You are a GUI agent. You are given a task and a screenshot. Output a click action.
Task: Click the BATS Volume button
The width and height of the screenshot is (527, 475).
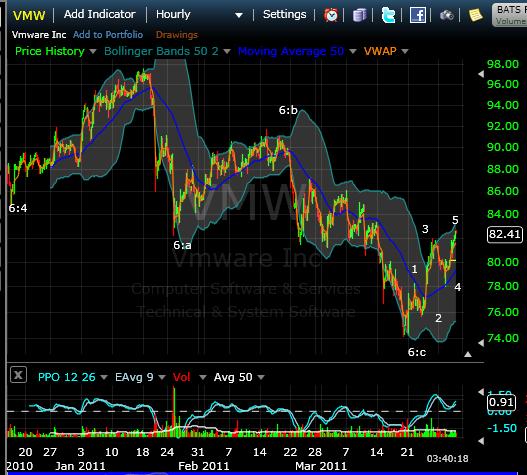(510, 15)
